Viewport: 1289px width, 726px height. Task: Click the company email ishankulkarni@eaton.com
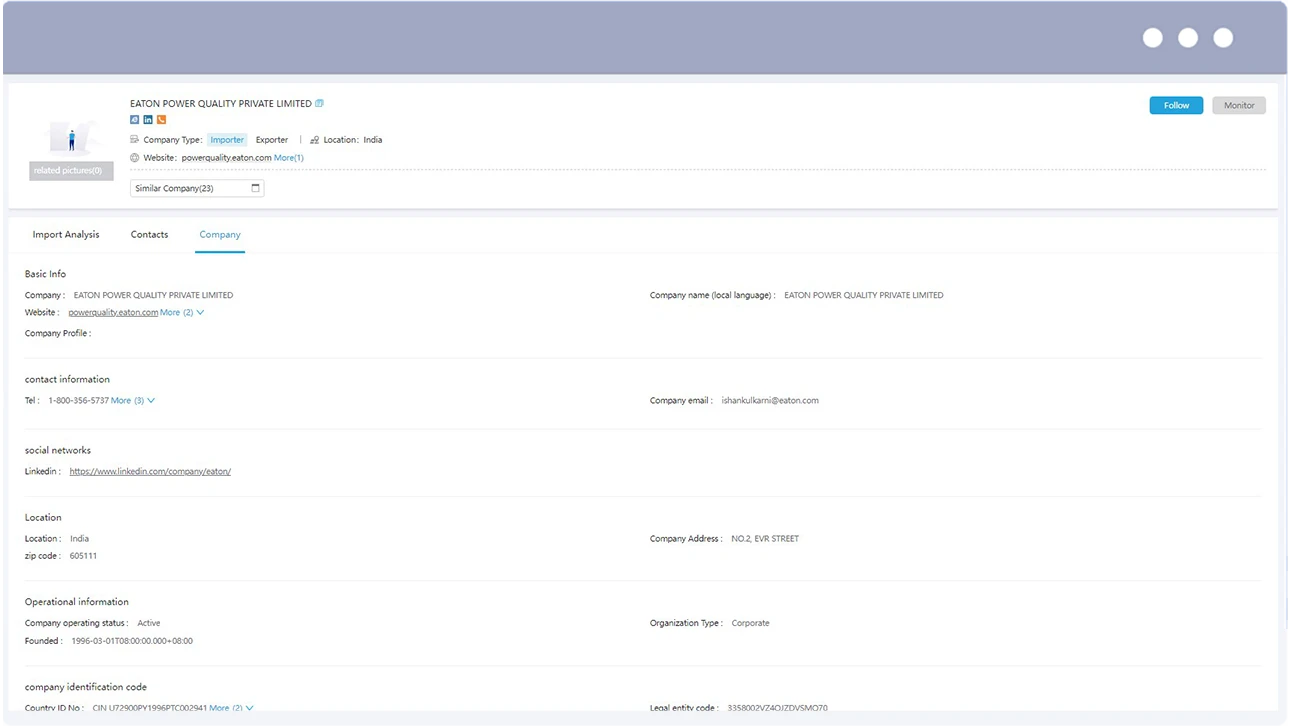(x=770, y=400)
